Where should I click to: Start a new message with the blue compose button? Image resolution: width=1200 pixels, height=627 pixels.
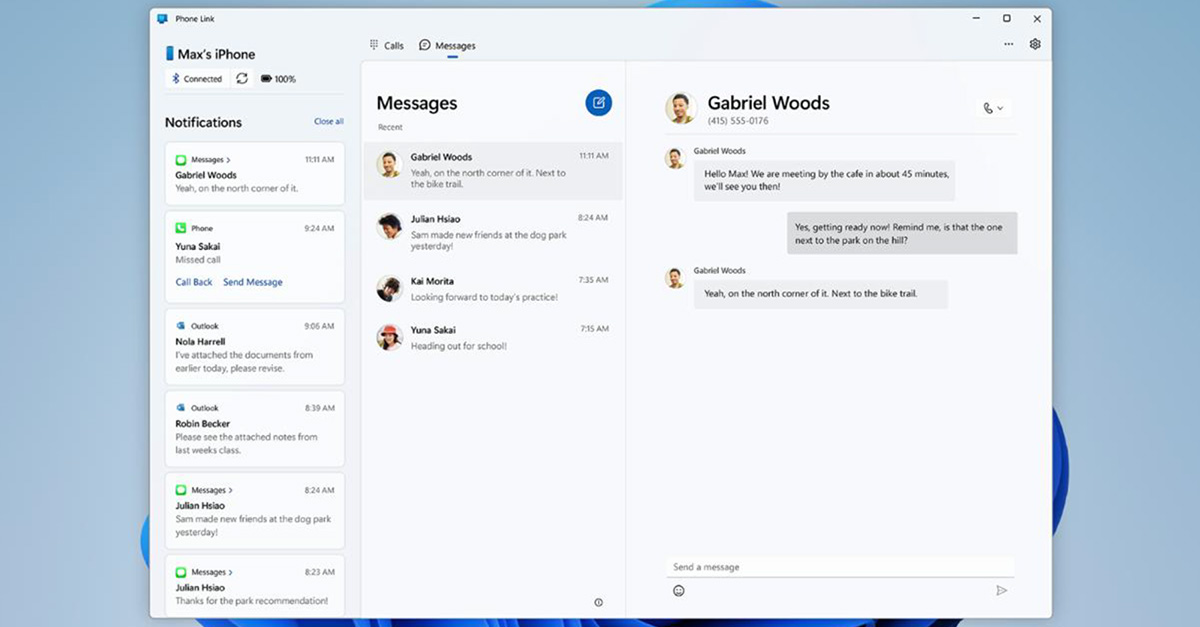click(598, 102)
